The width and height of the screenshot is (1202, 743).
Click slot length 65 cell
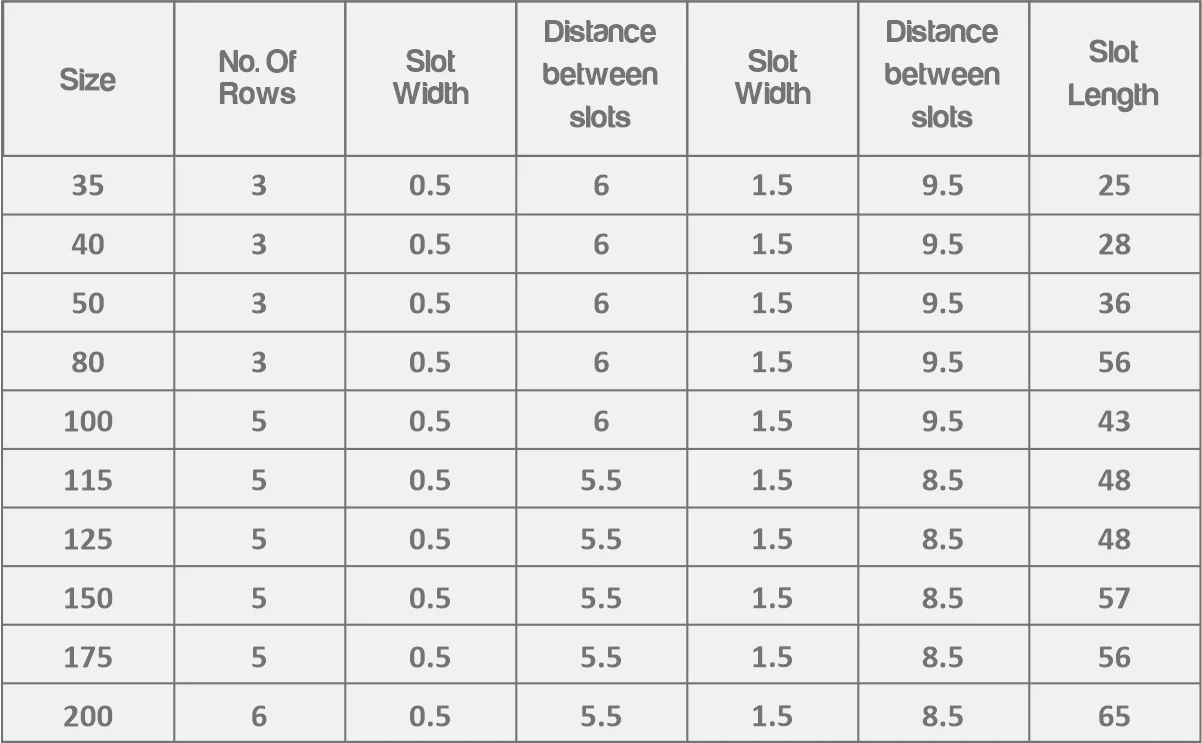(x=1114, y=716)
